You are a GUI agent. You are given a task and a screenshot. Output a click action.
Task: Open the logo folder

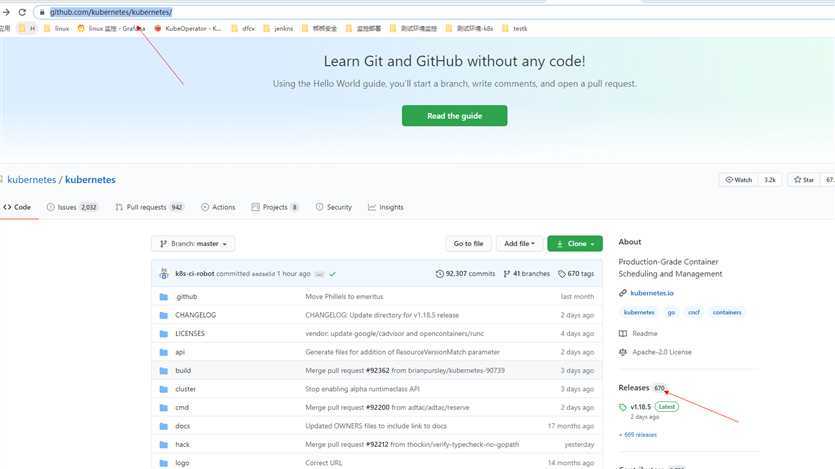182,463
